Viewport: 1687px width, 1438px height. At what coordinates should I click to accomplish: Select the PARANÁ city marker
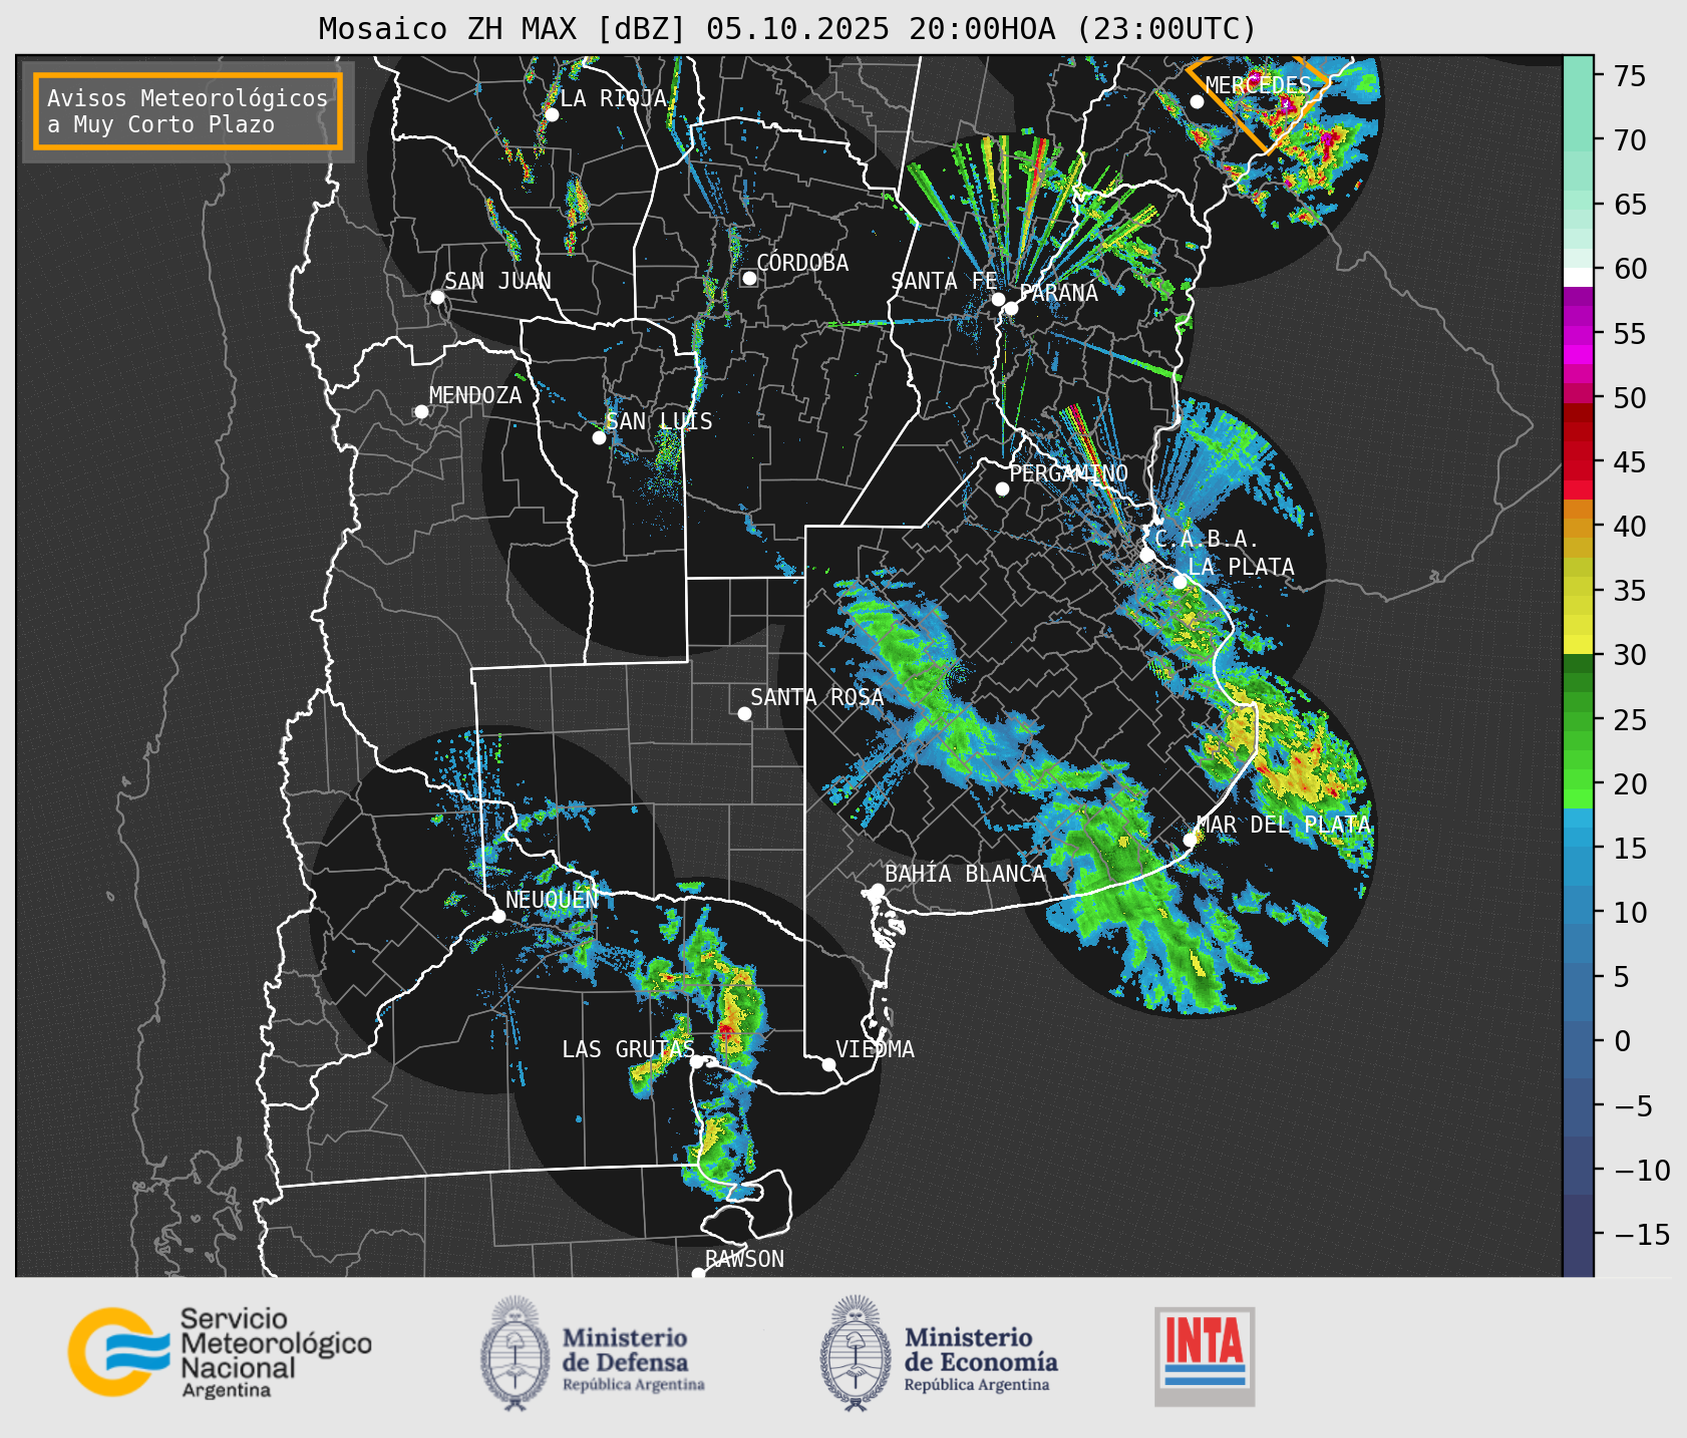click(1011, 308)
